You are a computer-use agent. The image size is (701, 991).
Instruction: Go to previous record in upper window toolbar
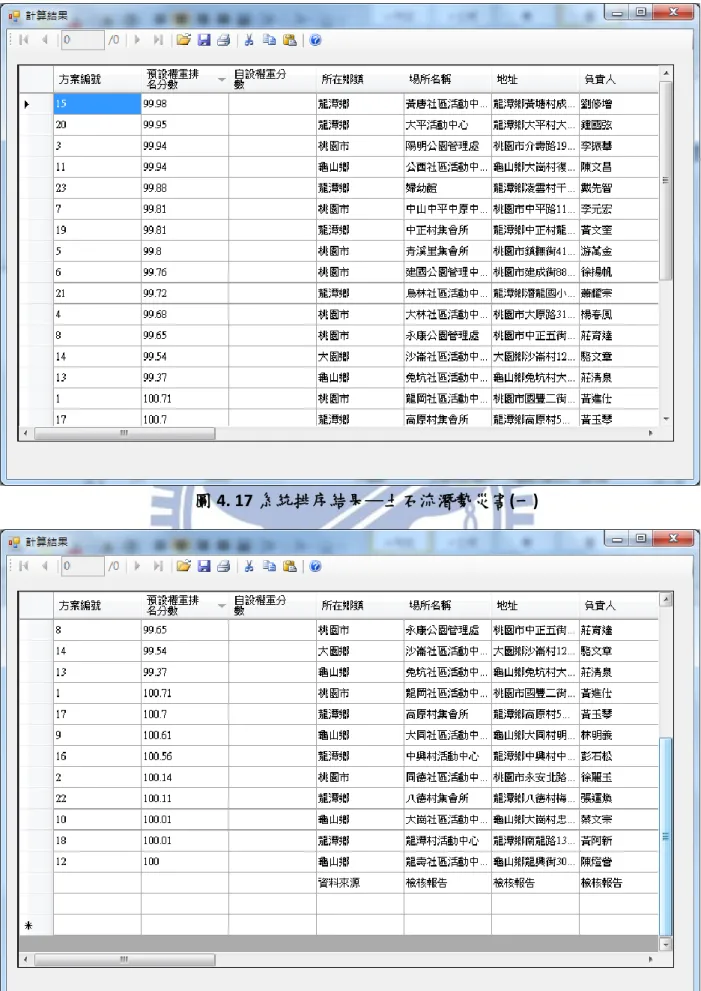44,40
